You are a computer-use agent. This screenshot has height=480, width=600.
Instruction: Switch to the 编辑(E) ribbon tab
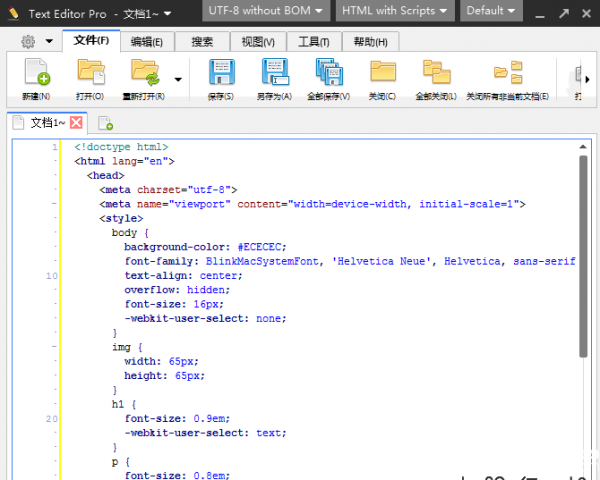pos(147,41)
